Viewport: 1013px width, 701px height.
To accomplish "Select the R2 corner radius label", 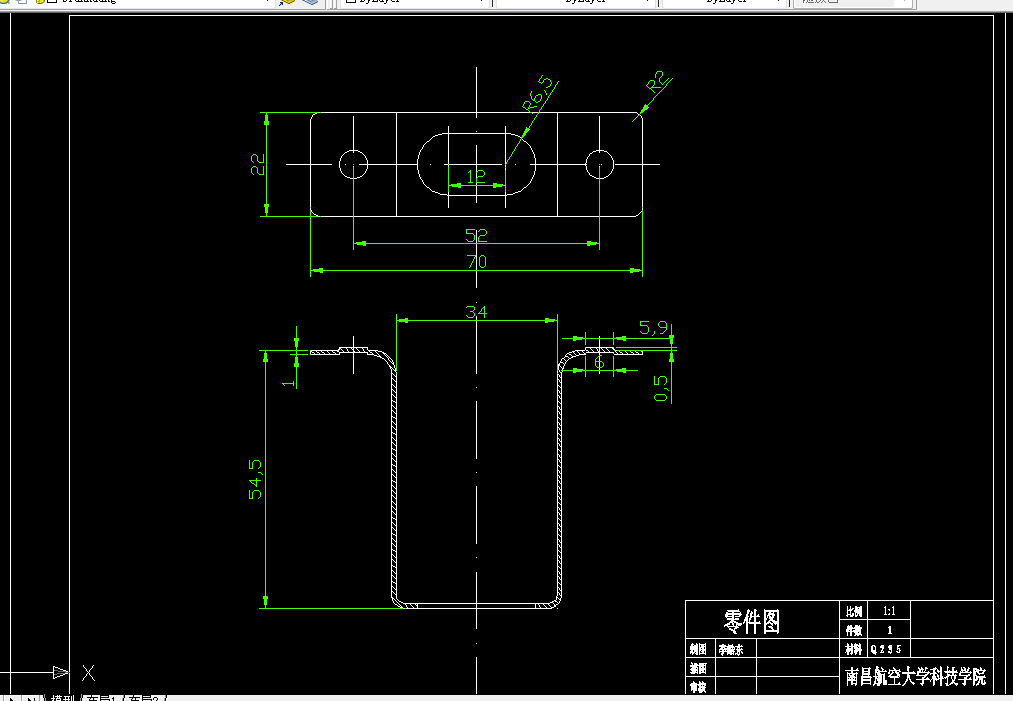I will click(656, 82).
